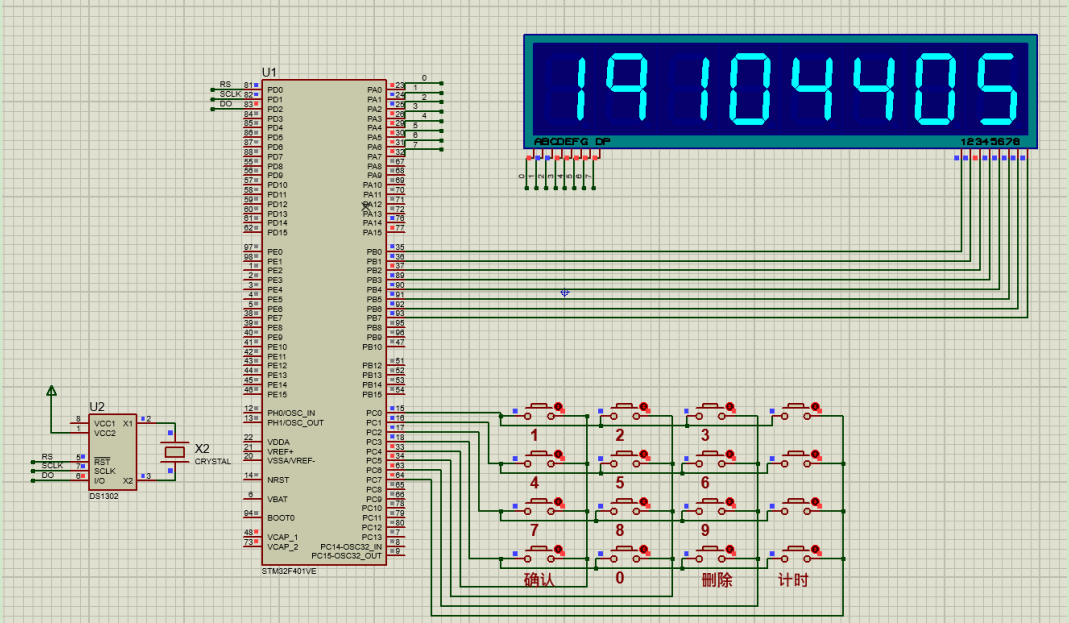The width and height of the screenshot is (1069, 623).
Task: Click the 确认 confirm pushbutton switch
Action: (541, 554)
